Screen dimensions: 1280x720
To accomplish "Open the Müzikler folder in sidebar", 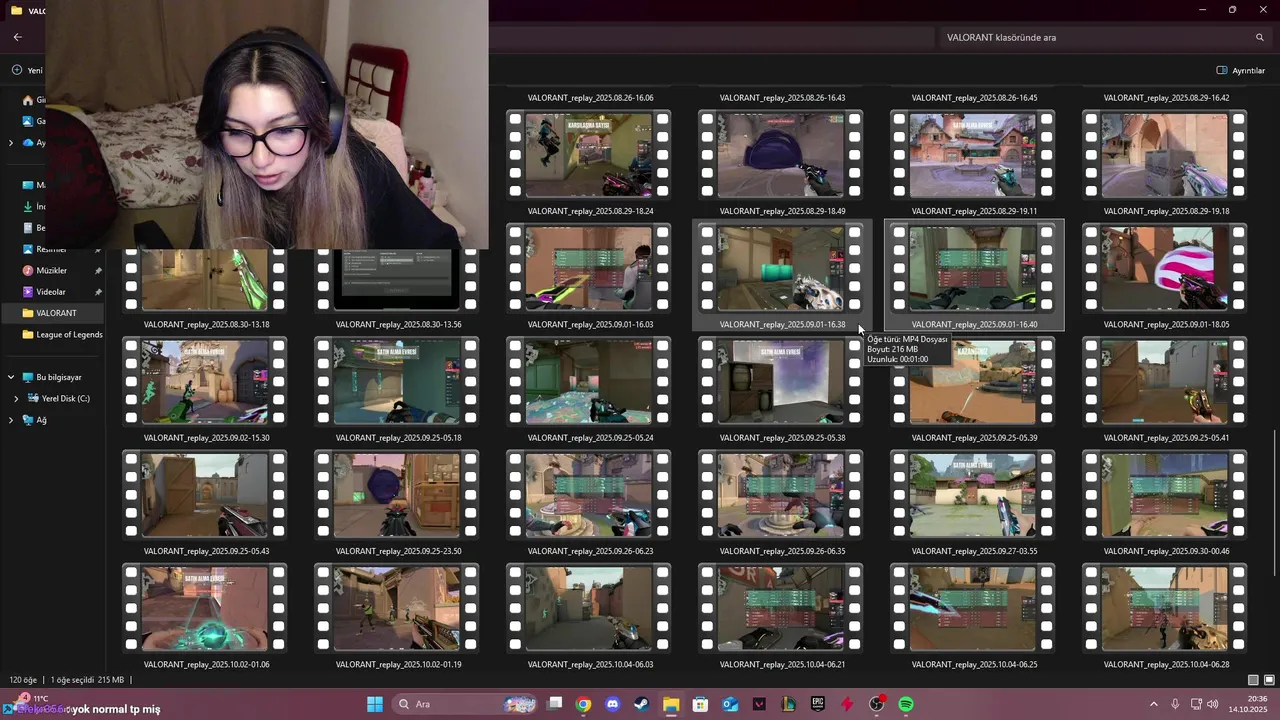I will click(x=51, y=270).
